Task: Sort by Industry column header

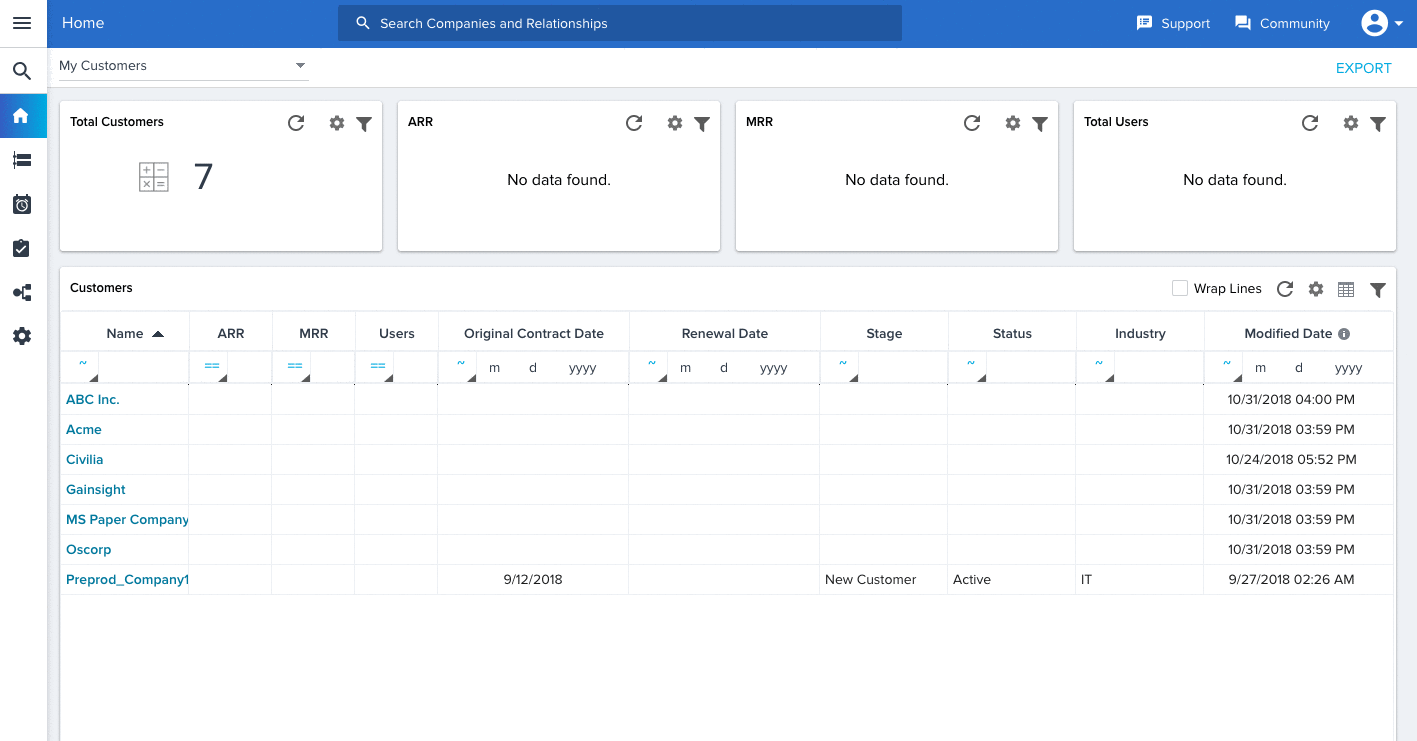Action: point(1140,334)
